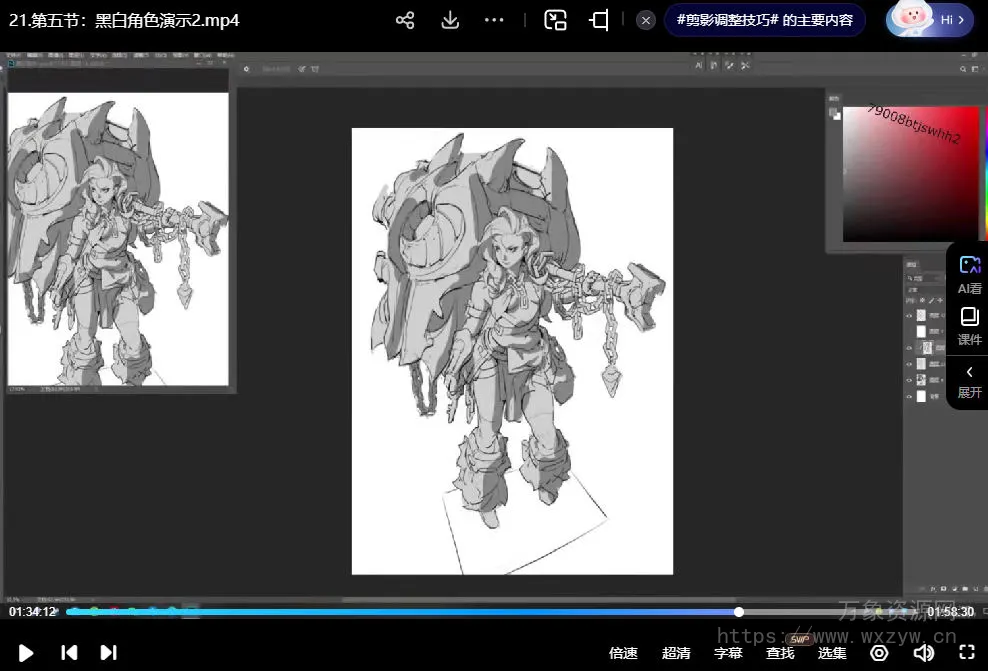Open the AI看 assistant panel
988x671 pixels.
(969, 274)
